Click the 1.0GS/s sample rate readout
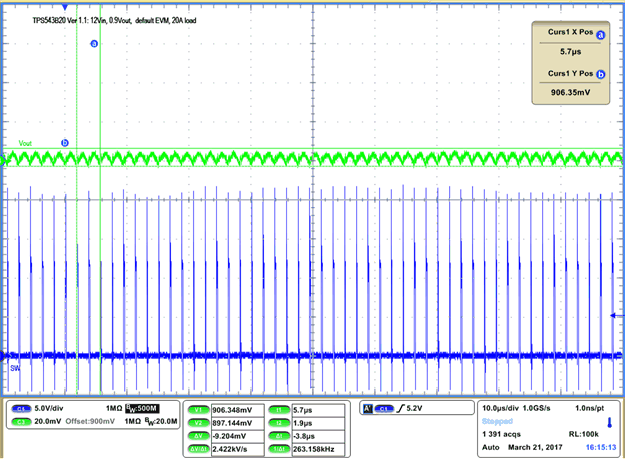Viewport: 626px width, 459px height. pyautogui.click(x=536, y=408)
